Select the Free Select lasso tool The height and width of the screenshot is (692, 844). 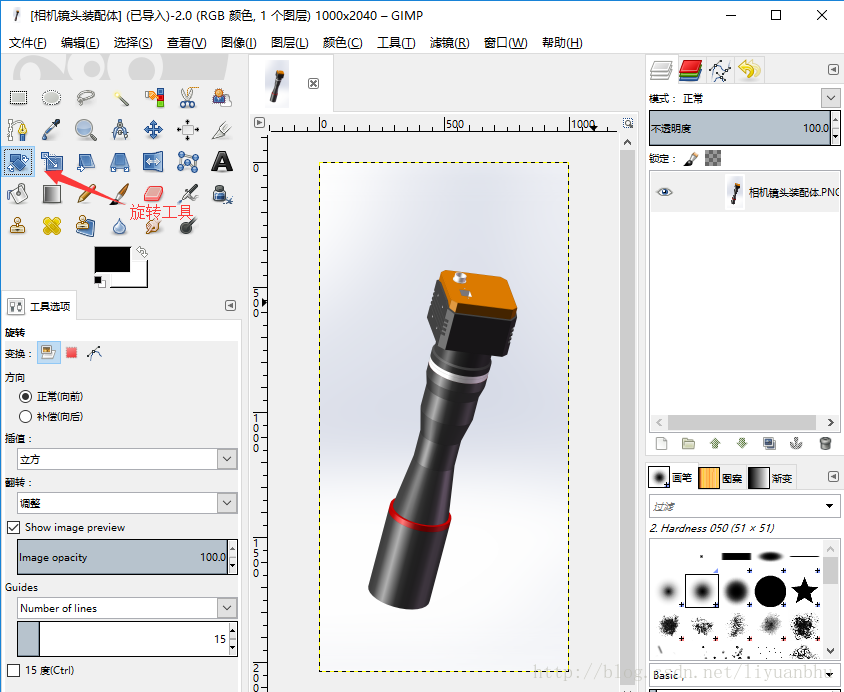pos(86,97)
